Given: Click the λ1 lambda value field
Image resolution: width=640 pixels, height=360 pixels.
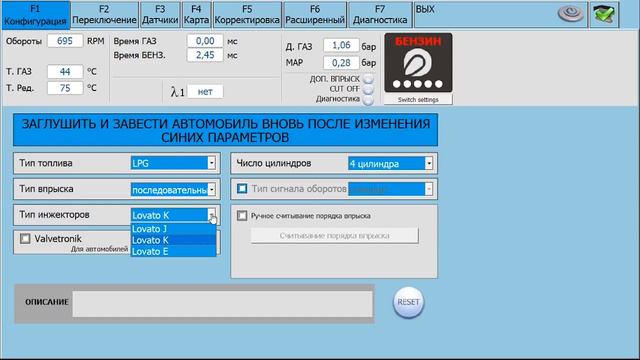Looking at the screenshot, I should 205,92.
